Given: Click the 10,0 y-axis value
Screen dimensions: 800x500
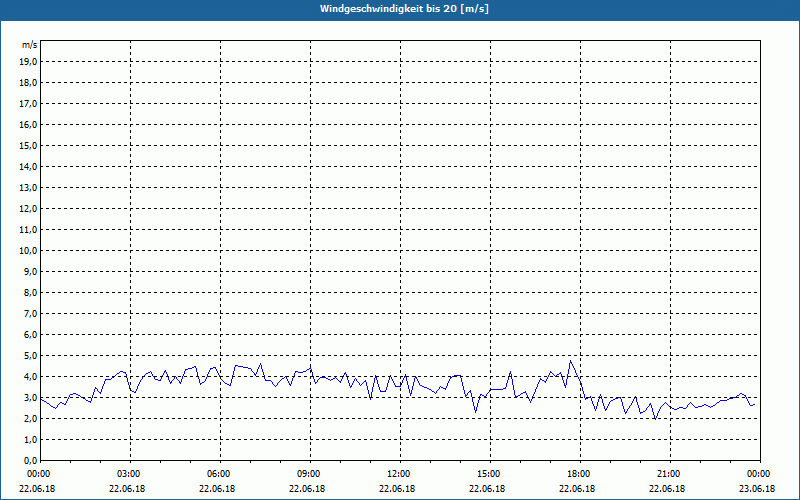Looking at the screenshot, I should point(29,251).
